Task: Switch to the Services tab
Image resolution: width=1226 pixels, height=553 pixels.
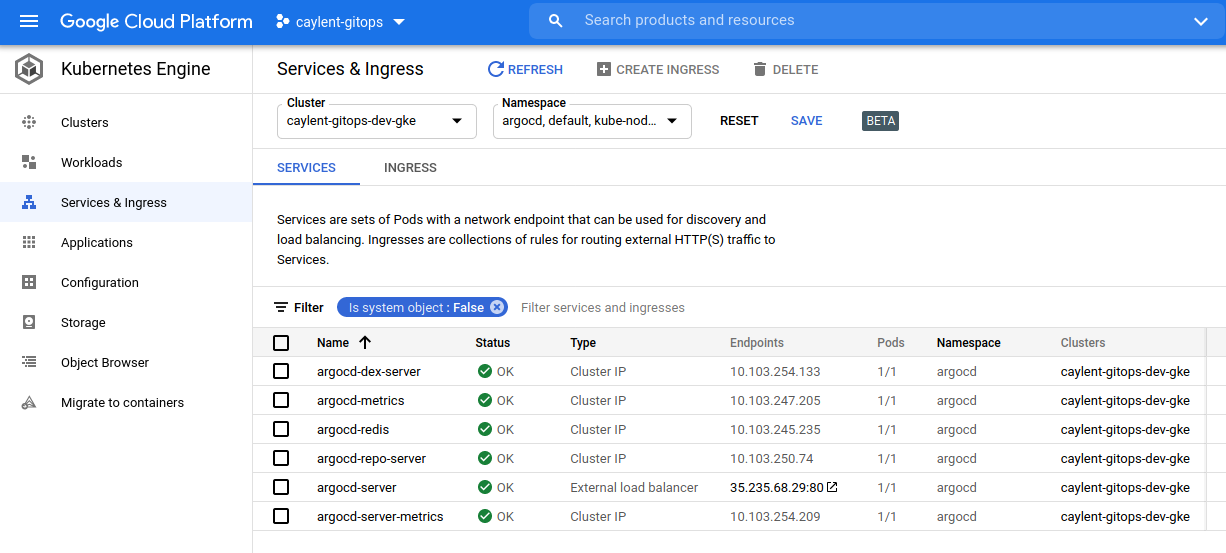Action: coord(306,167)
